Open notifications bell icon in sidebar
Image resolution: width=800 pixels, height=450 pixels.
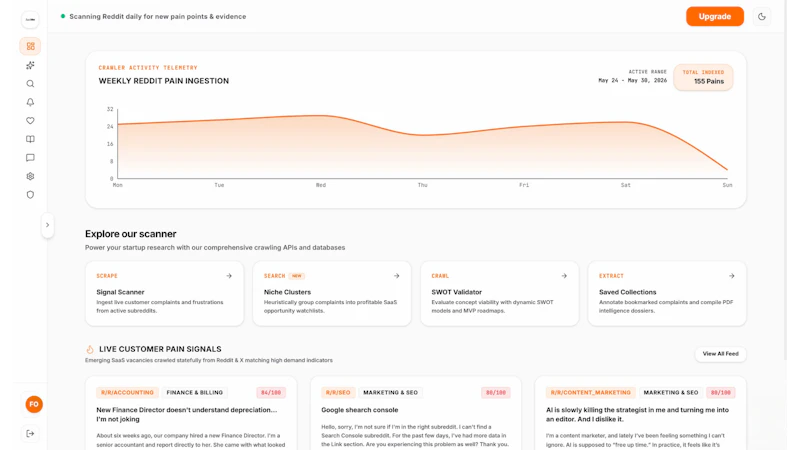pos(30,102)
